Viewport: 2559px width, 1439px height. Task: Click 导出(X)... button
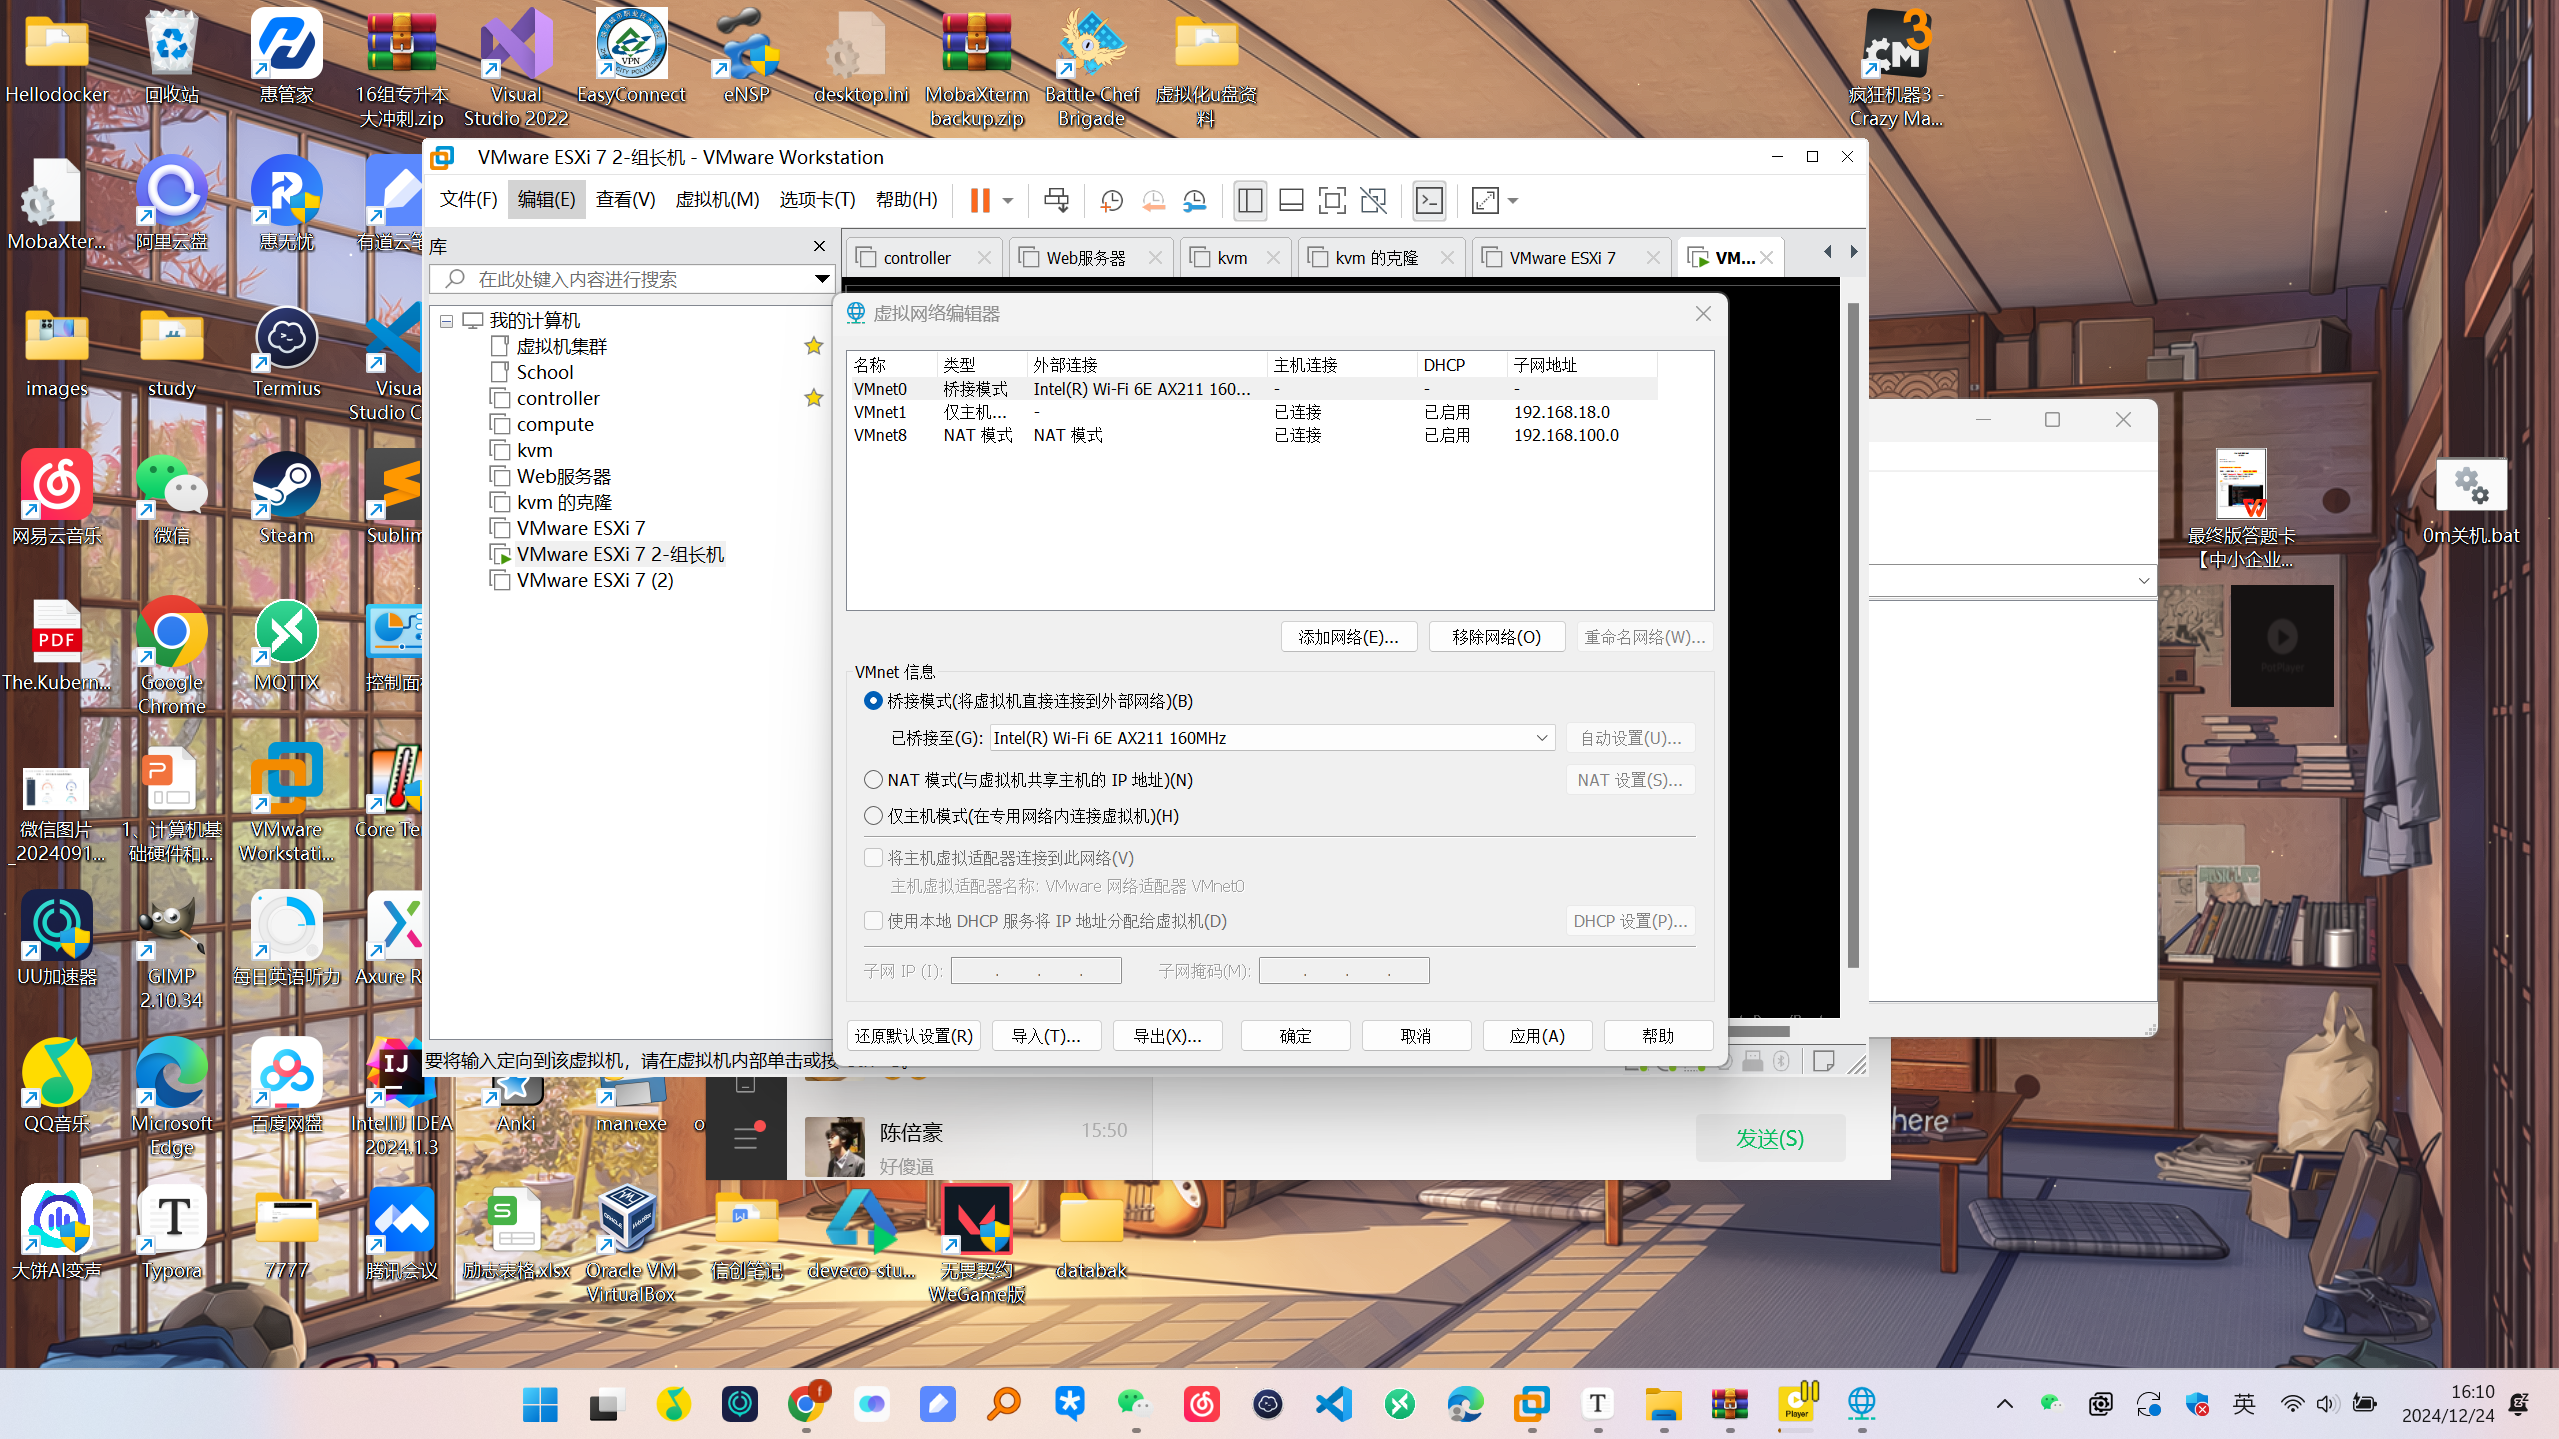(1166, 1036)
